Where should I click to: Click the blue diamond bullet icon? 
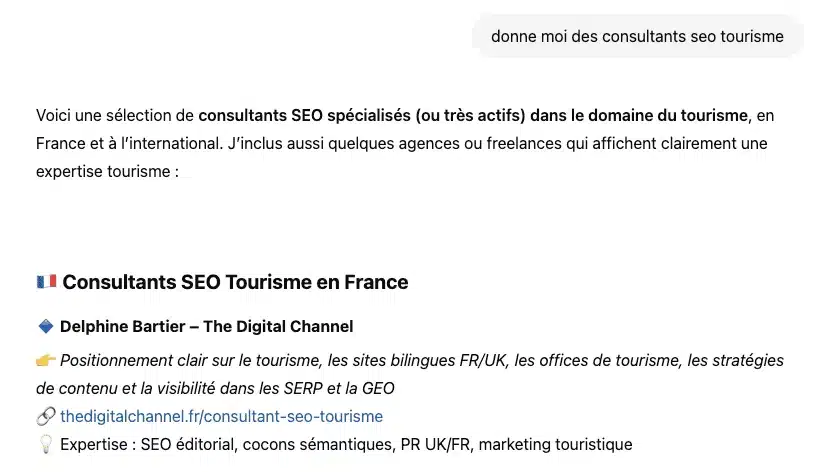point(46,326)
